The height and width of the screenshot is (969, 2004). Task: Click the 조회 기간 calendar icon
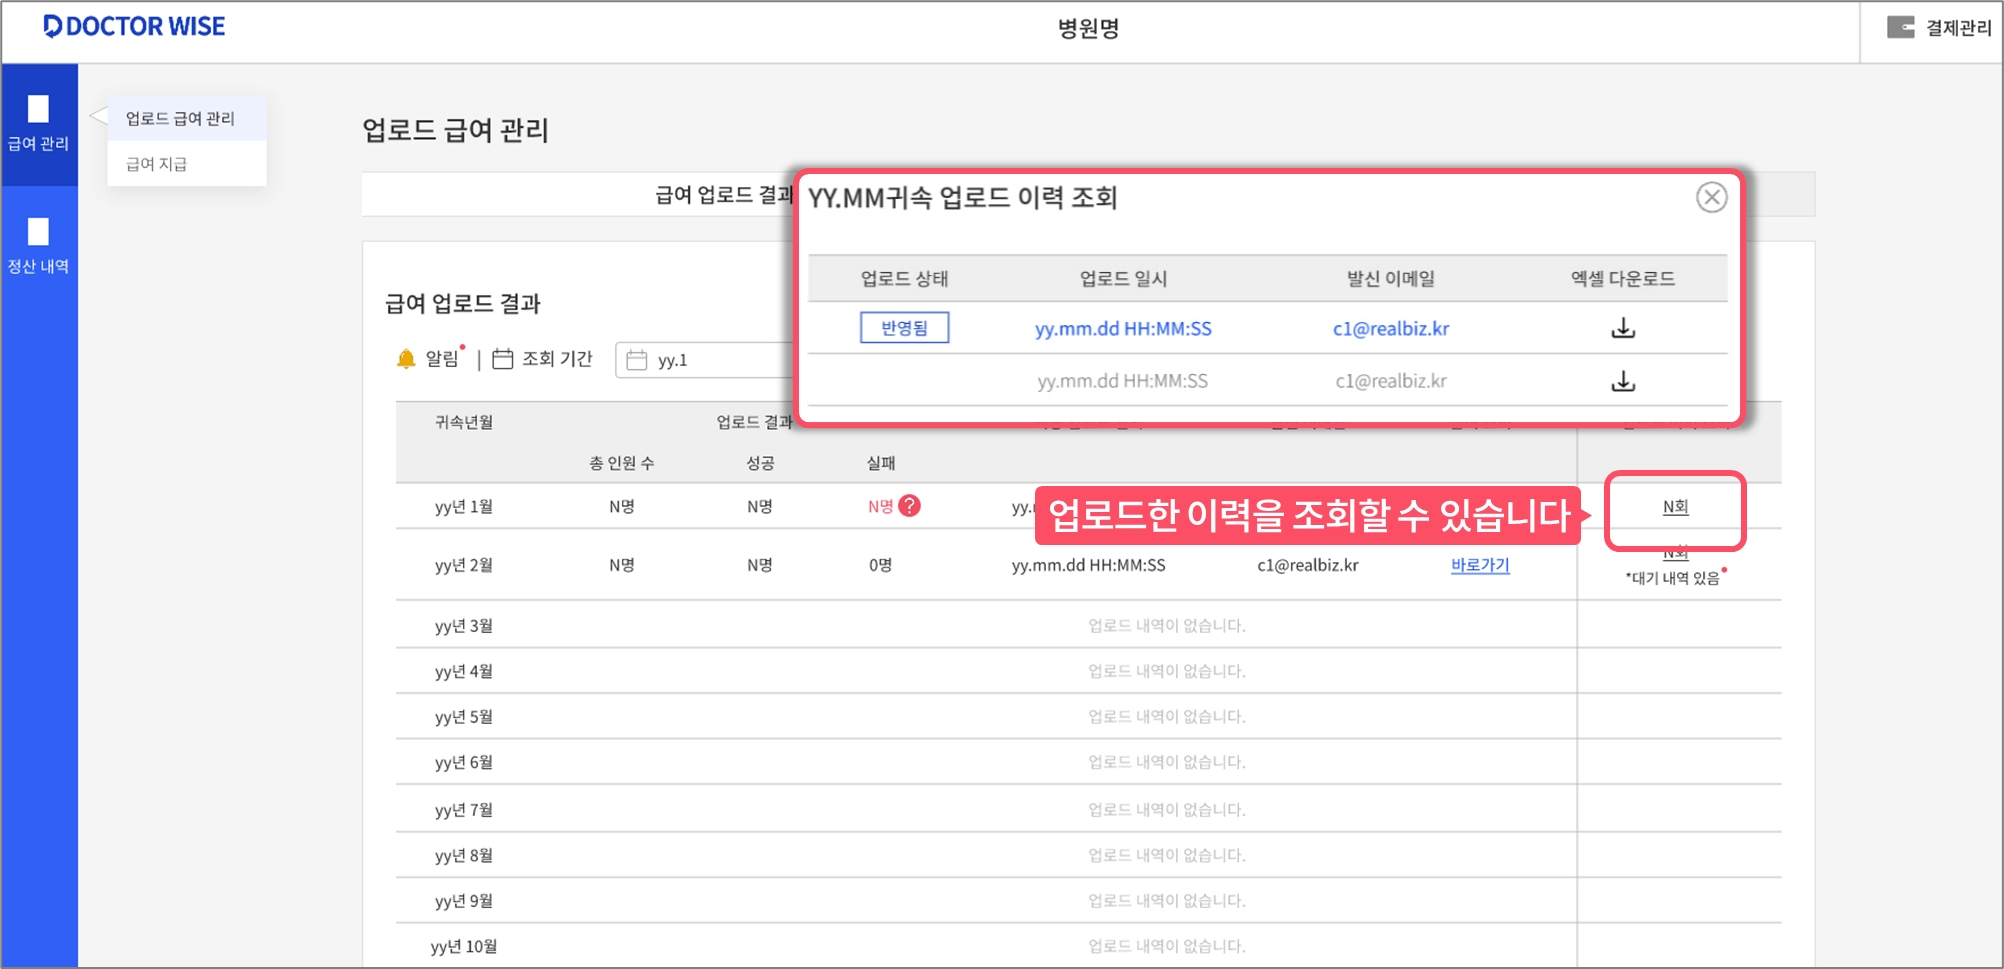[x=503, y=359]
